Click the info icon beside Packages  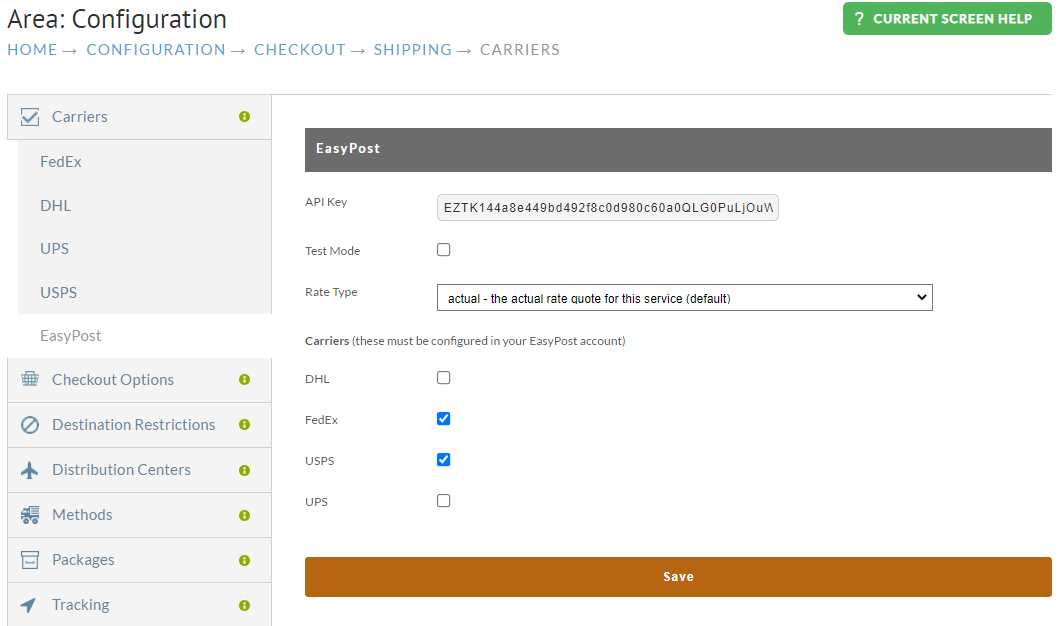point(244,560)
